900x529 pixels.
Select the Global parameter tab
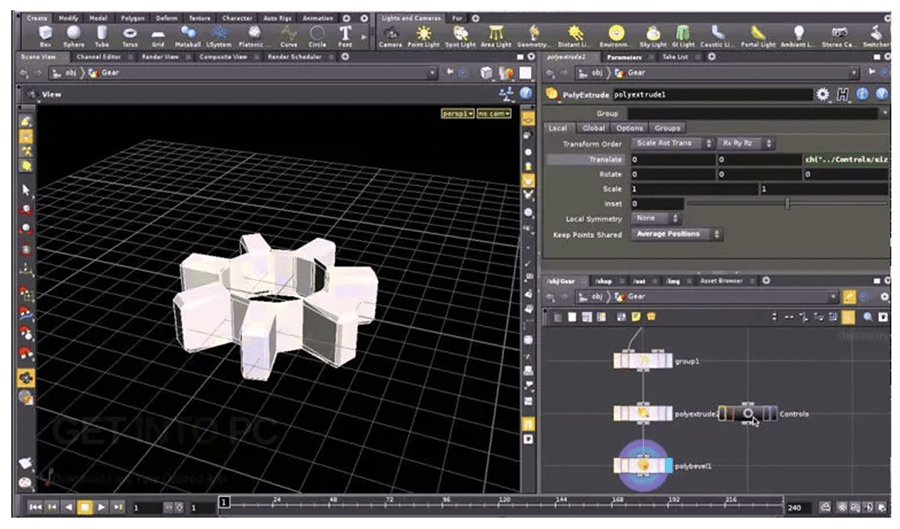click(x=593, y=128)
